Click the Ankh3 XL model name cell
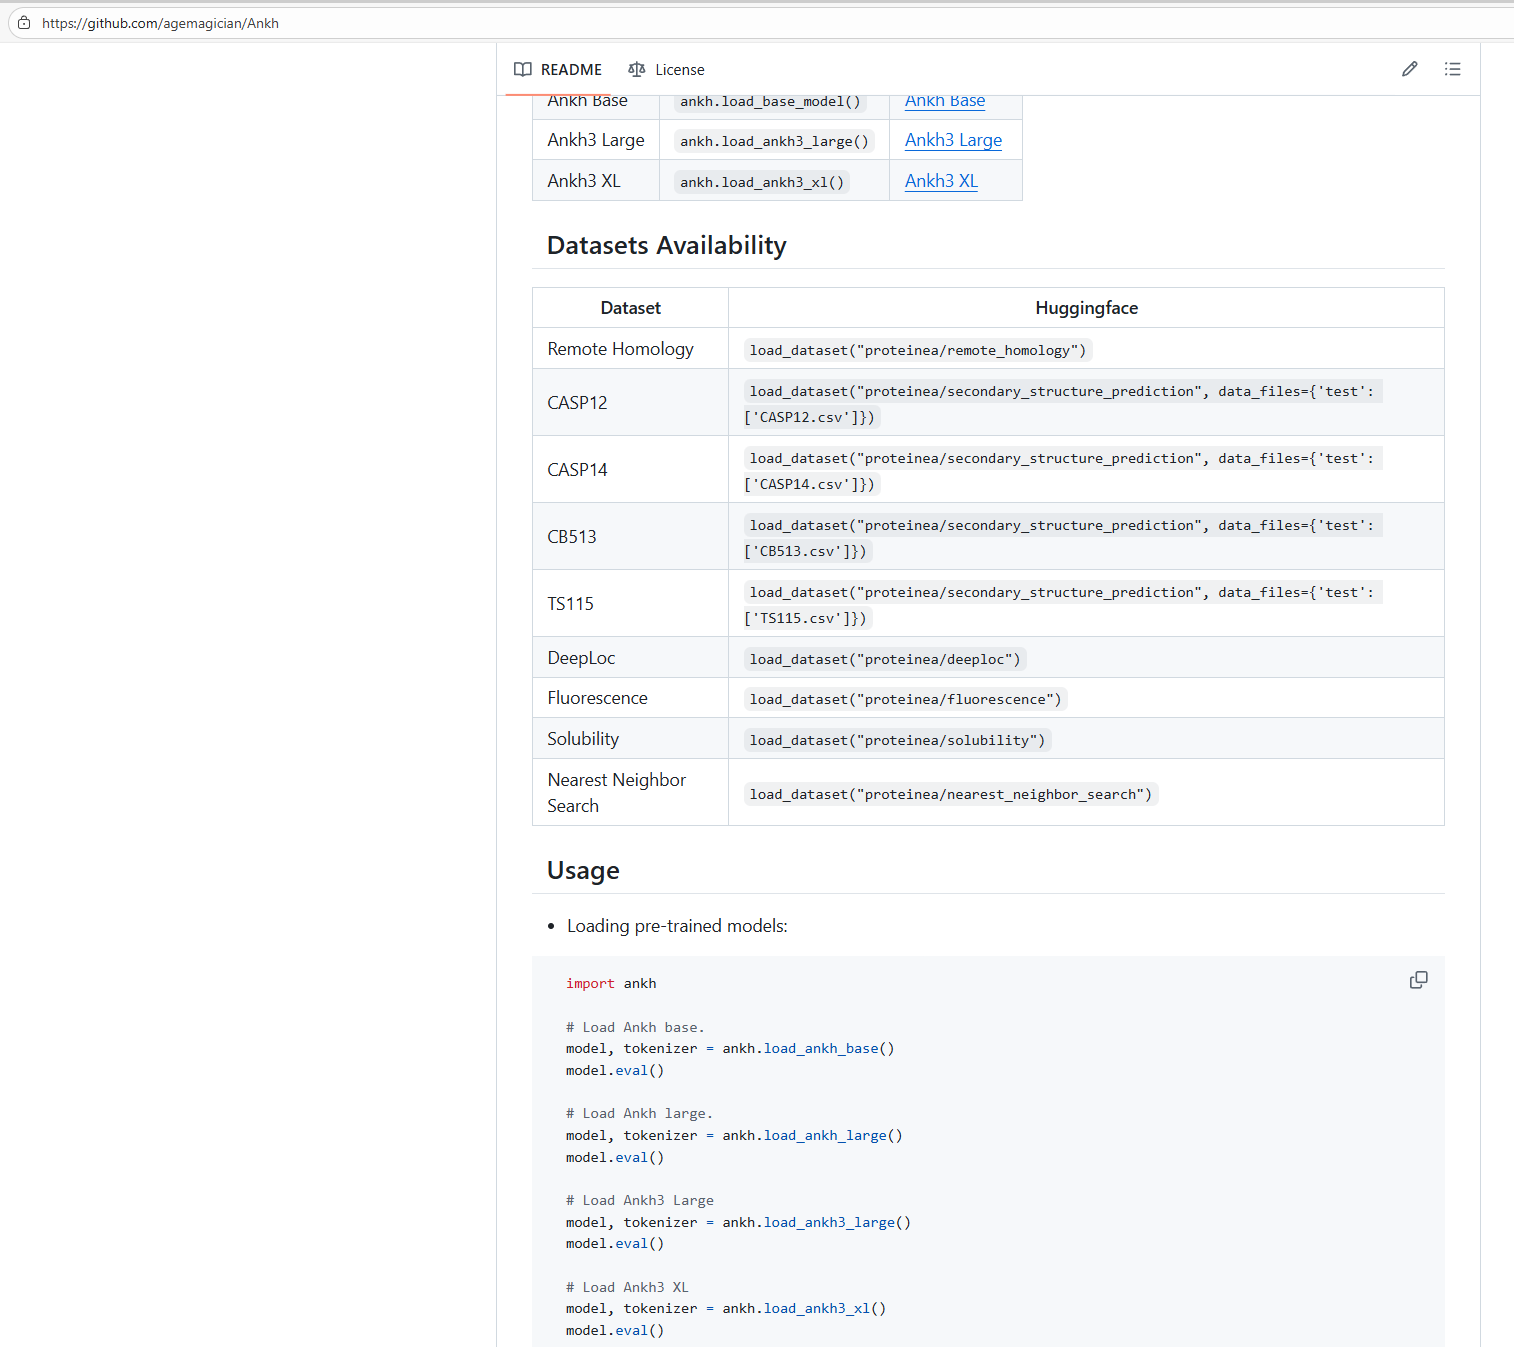The height and width of the screenshot is (1347, 1514). pos(596,181)
